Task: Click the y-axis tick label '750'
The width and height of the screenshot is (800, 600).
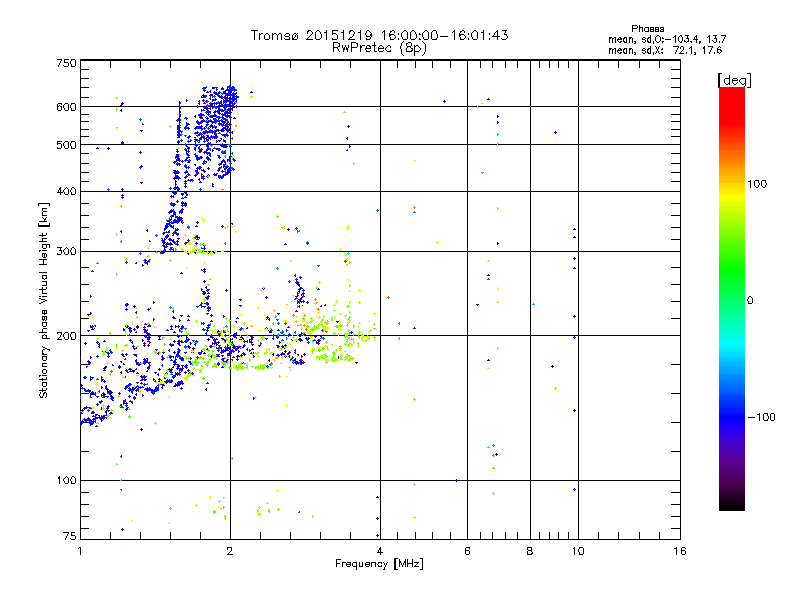Action: [x=66, y=63]
